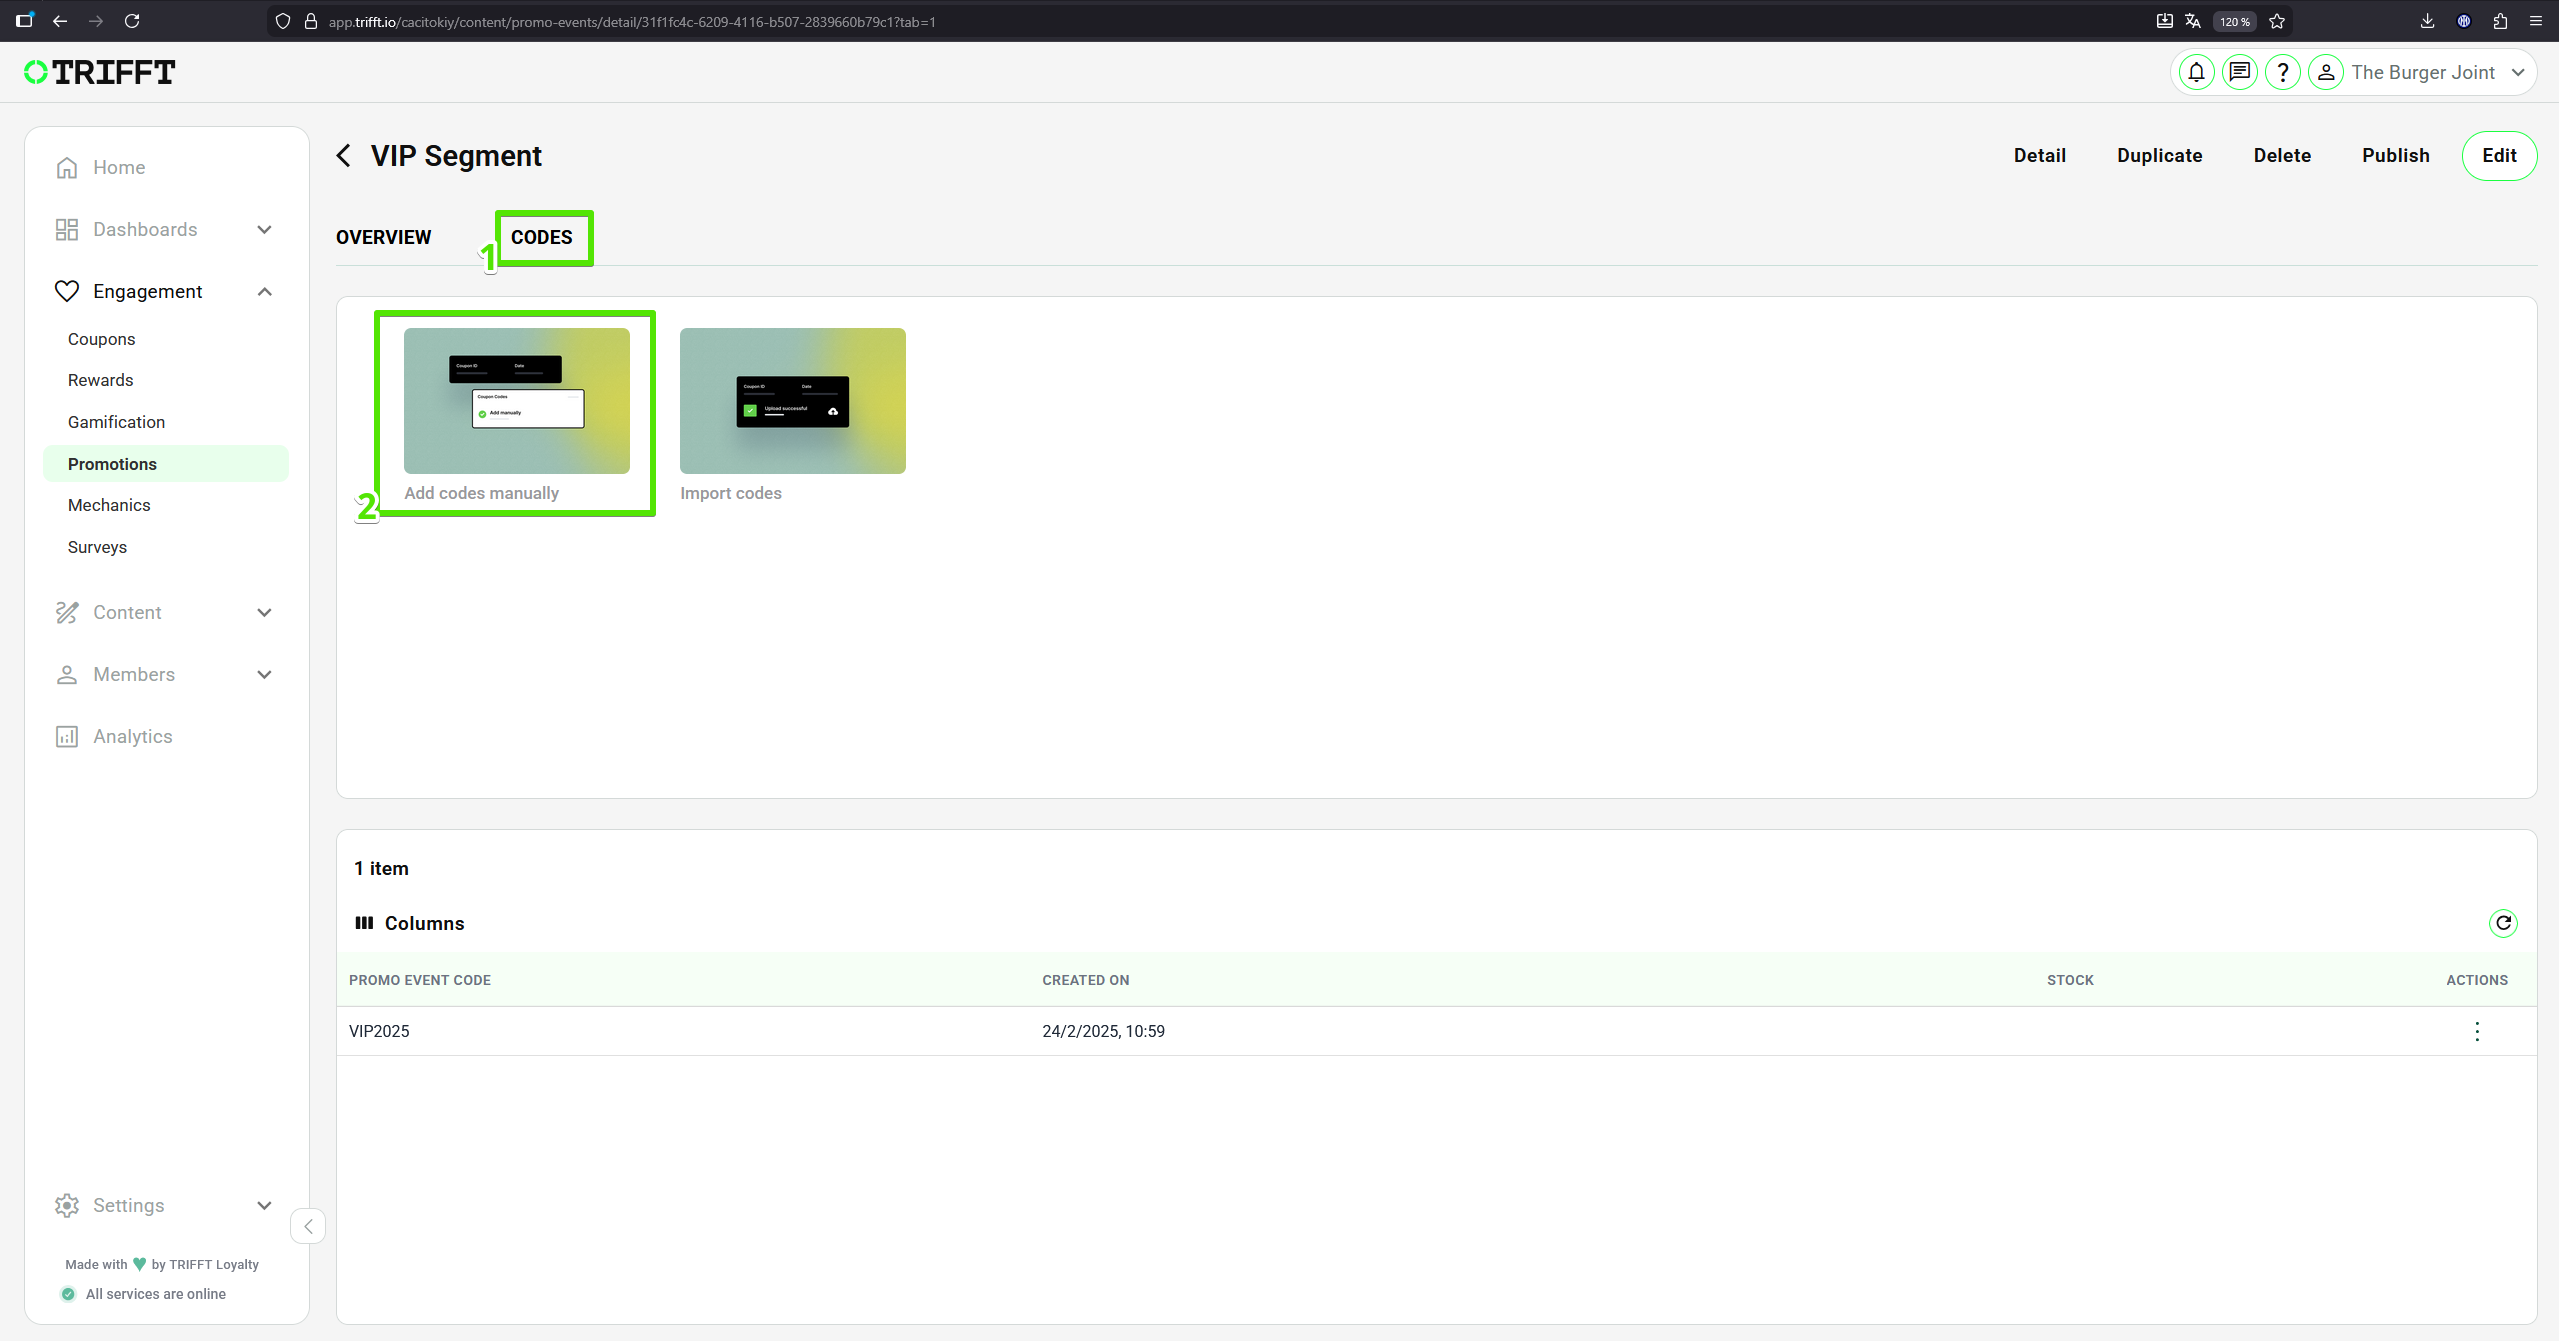The height and width of the screenshot is (1341, 2559).
Task: Open the help question mark icon
Action: click(2283, 71)
